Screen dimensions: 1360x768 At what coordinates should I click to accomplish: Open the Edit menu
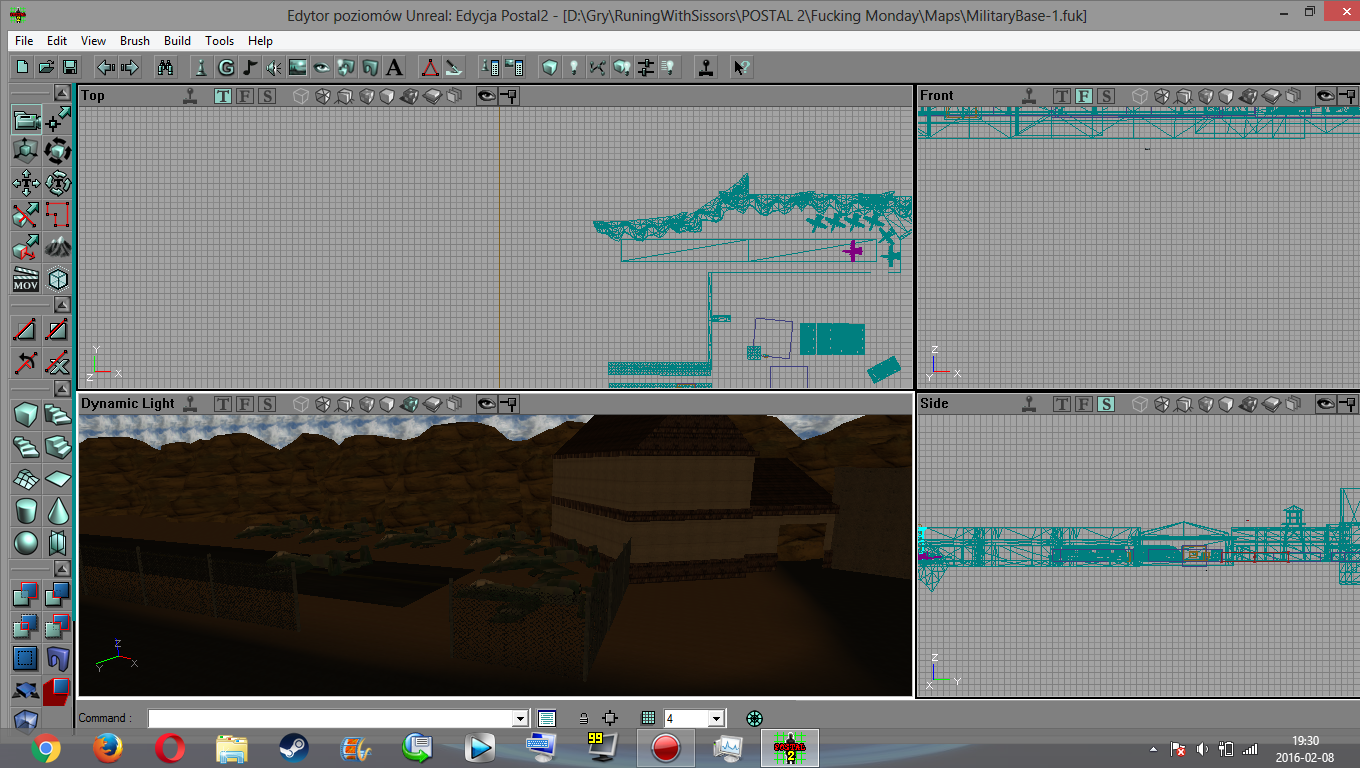57,41
